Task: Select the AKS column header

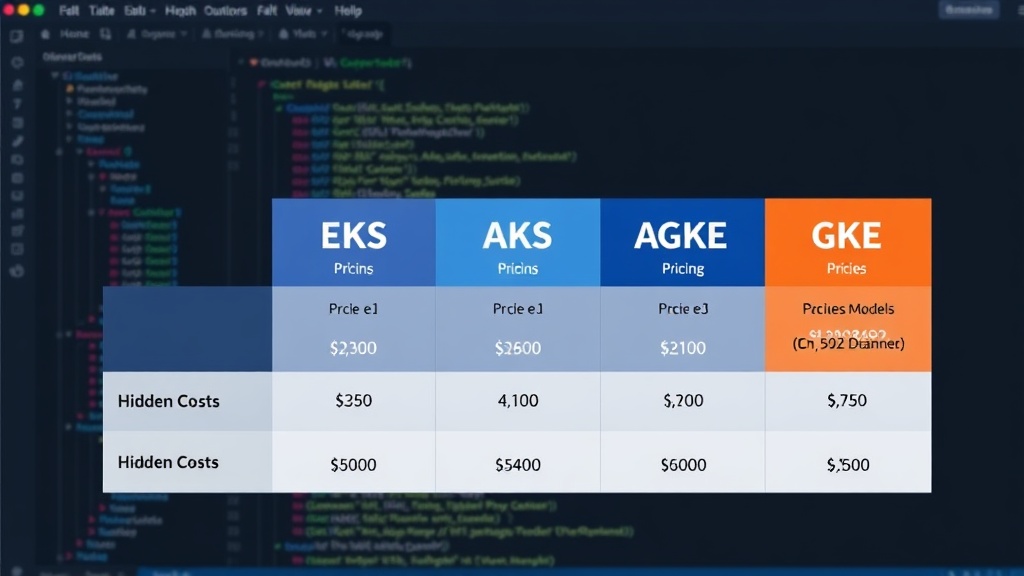Action: (x=518, y=242)
